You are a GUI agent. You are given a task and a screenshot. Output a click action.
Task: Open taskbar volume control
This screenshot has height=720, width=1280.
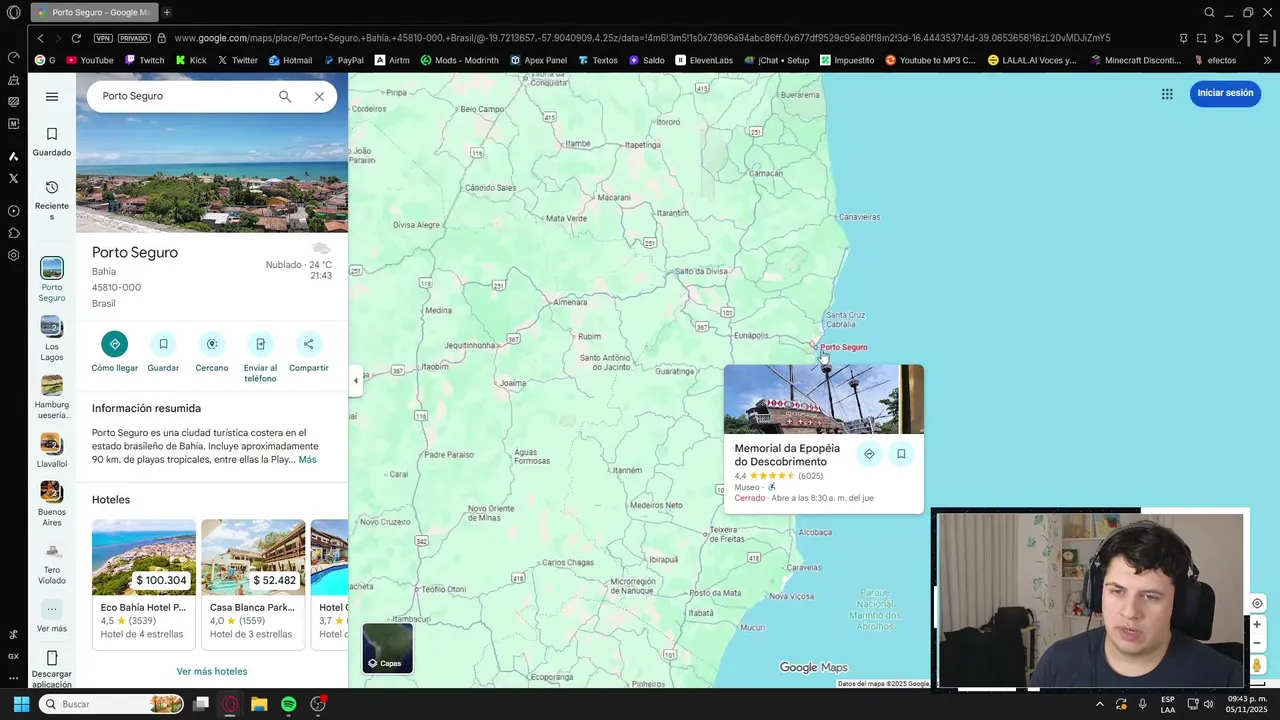click(x=1208, y=704)
